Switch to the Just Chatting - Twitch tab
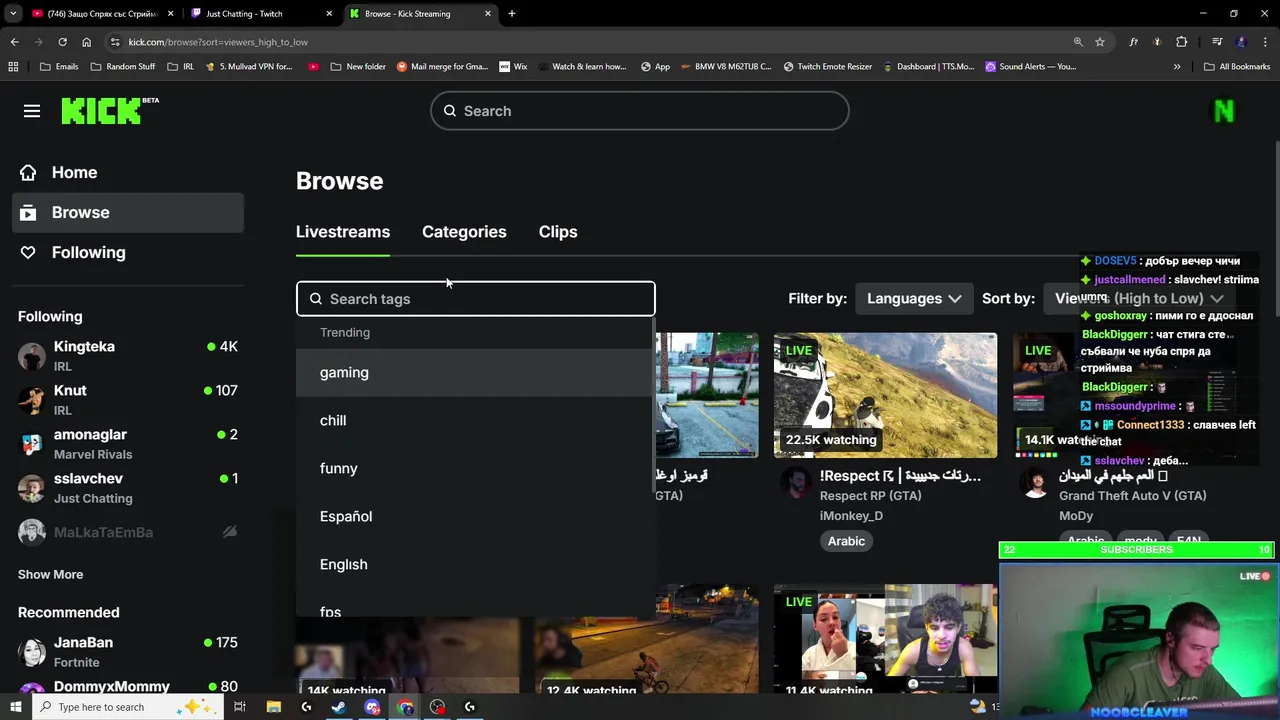The image size is (1280, 720). pyautogui.click(x=259, y=14)
